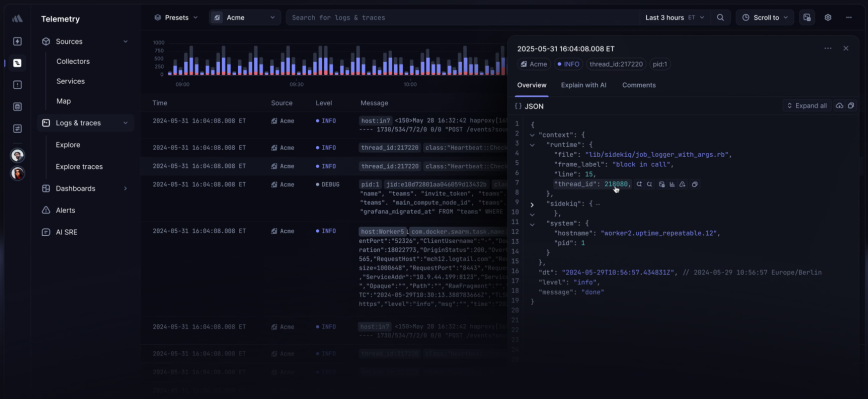Collapse the "system" JSON node
This screenshot has width=868, height=399.
[532, 224]
